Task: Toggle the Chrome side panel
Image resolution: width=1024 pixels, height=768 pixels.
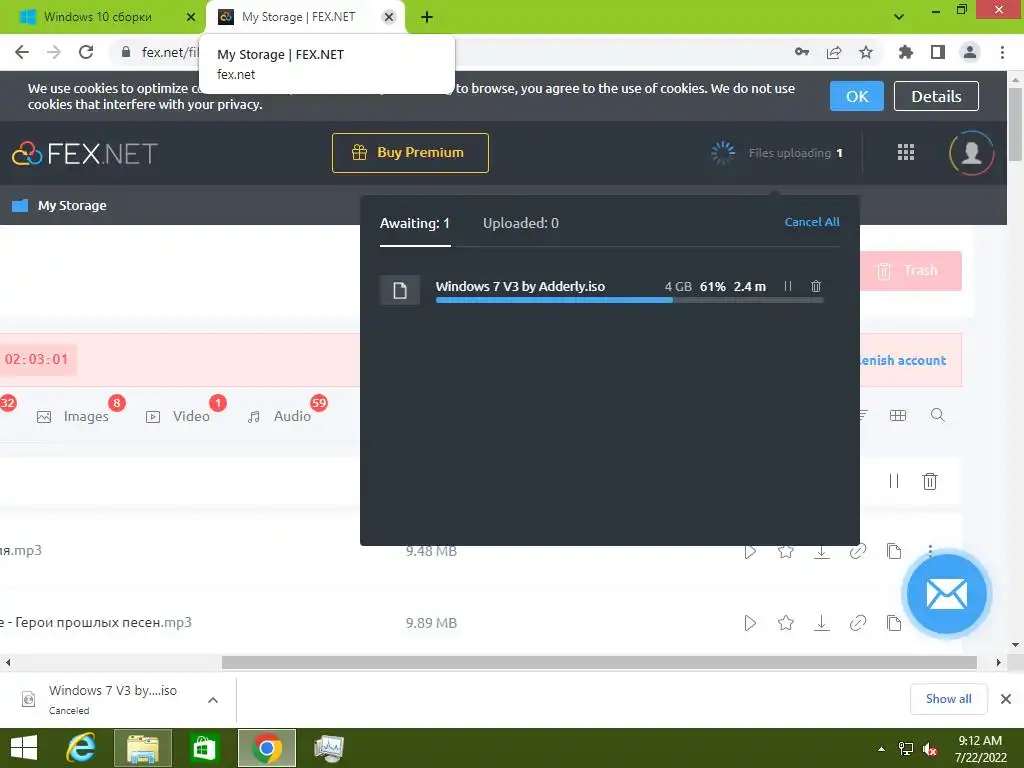Action: [938, 52]
